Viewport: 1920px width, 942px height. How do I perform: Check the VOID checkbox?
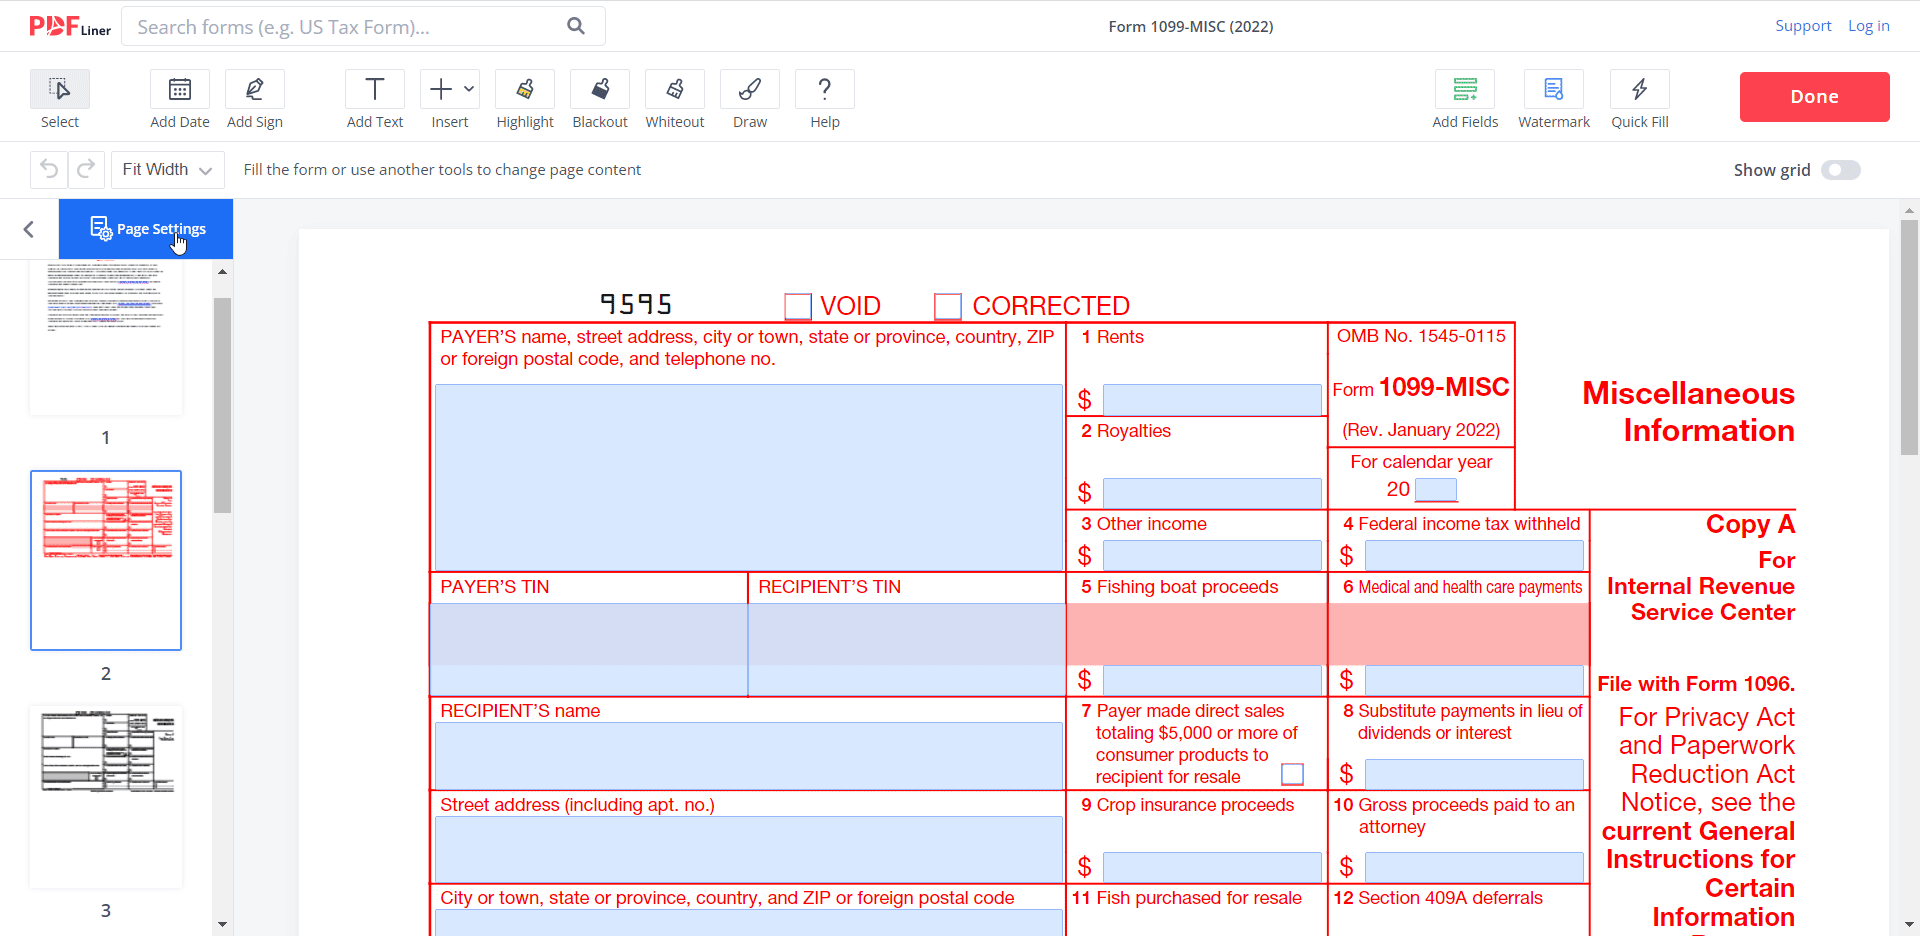[x=798, y=306]
